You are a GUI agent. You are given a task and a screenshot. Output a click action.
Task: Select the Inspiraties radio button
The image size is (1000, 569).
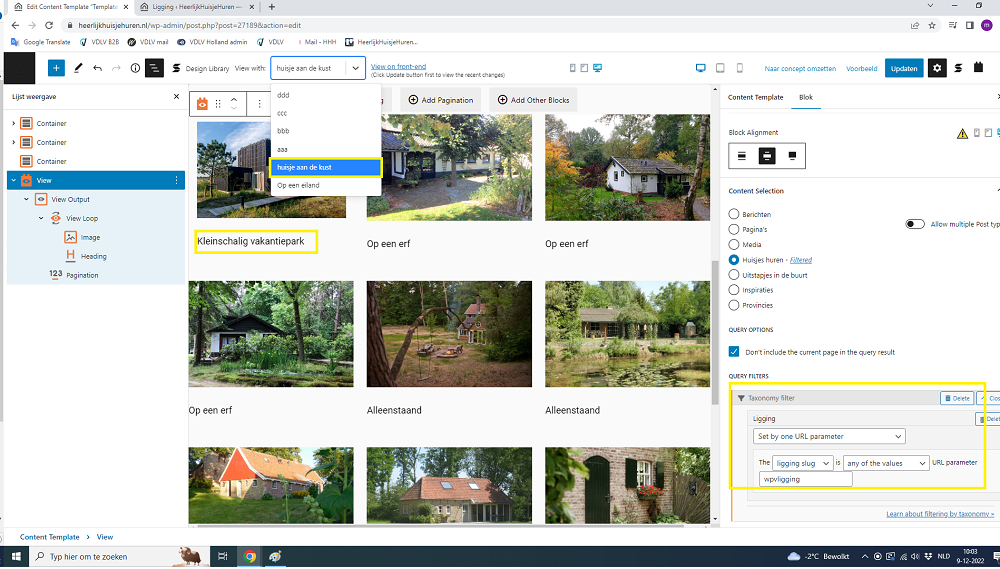click(x=734, y=290)
